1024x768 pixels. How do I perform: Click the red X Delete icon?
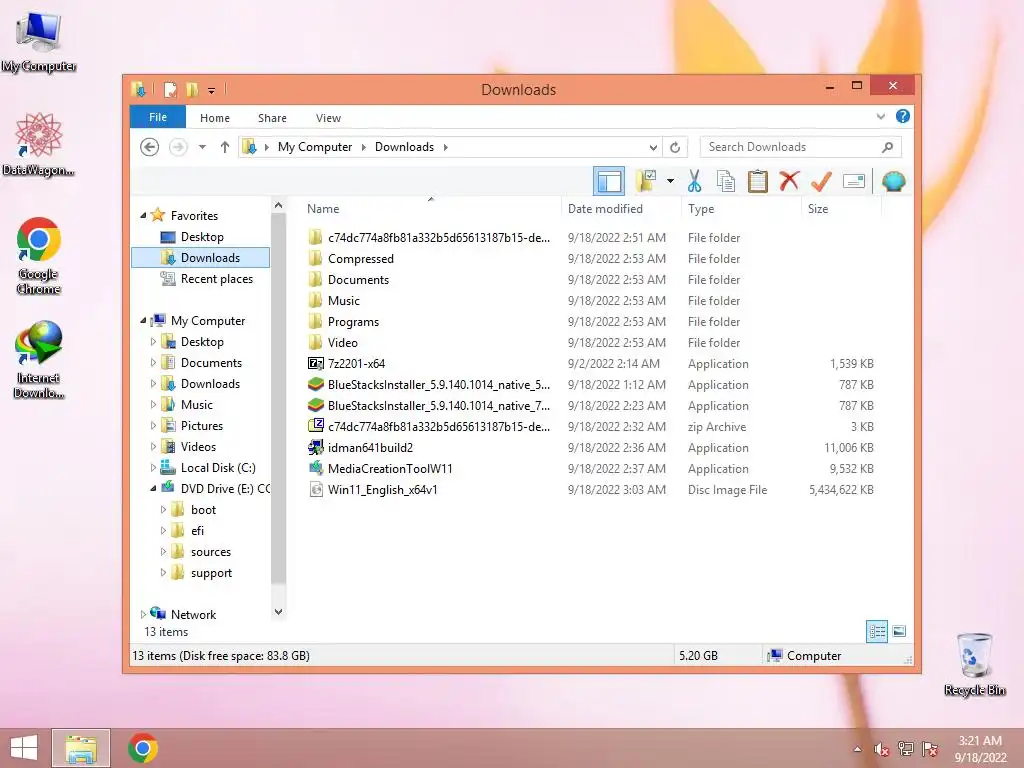point(789,181)
